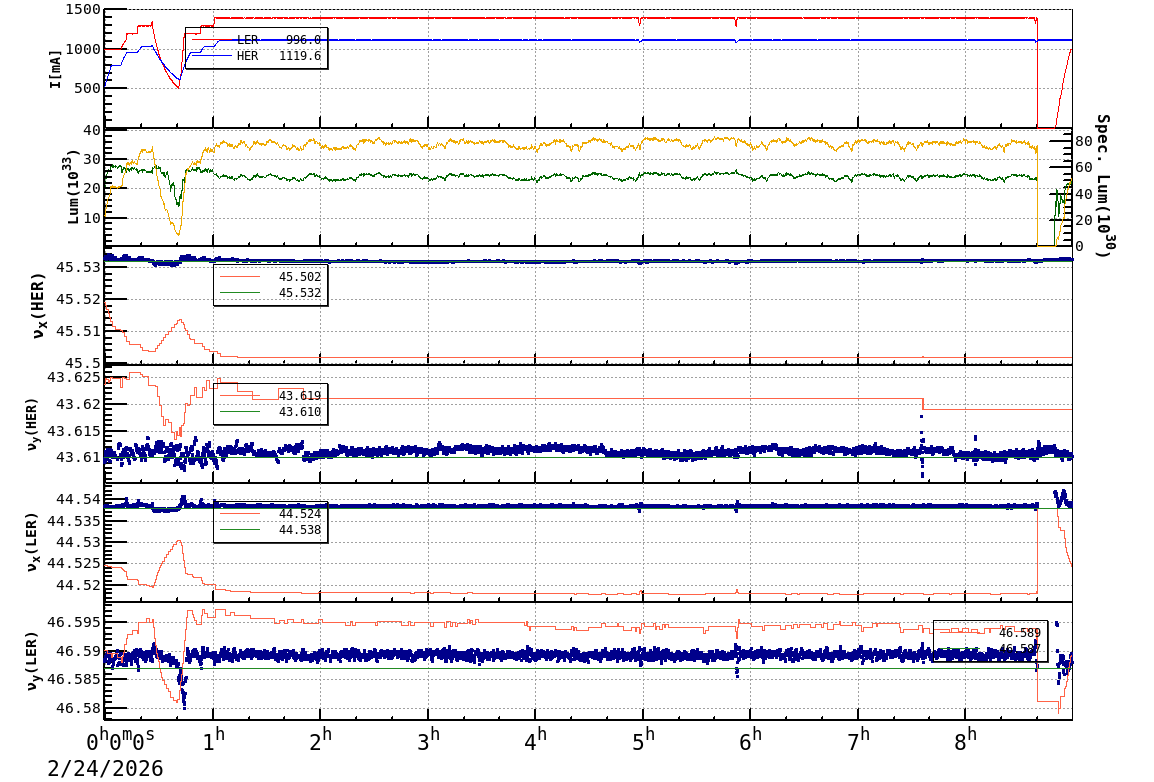
Task: Click the 8h time axis label
Action: tap(966, 740)
